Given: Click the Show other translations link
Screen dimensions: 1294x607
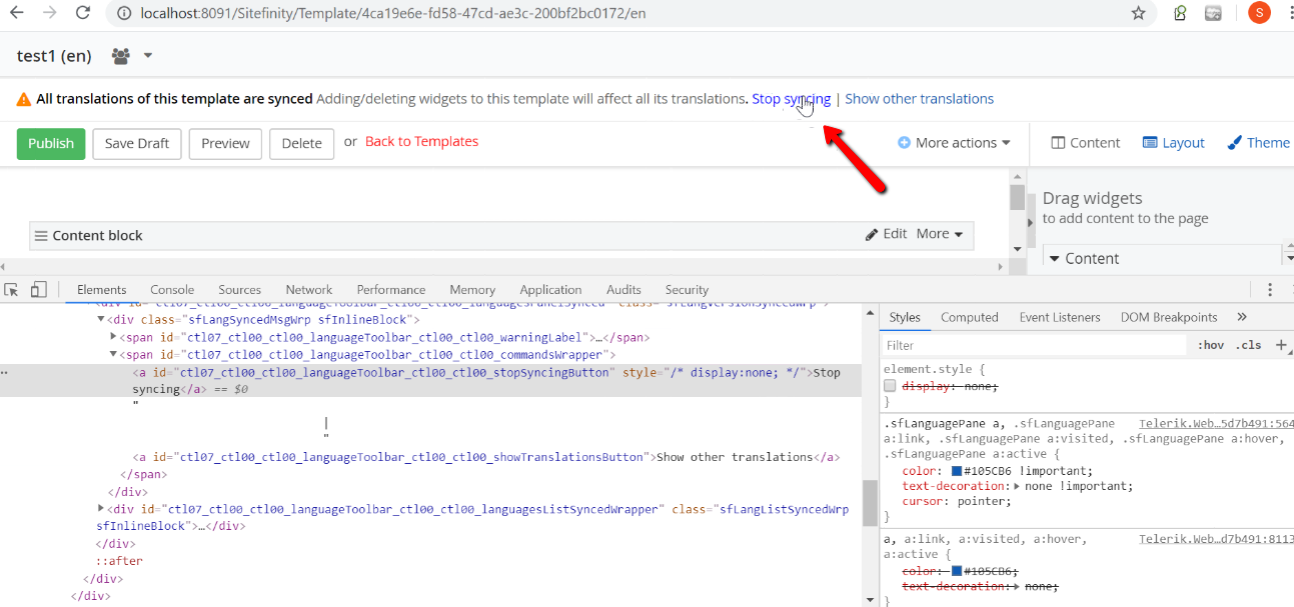Looking at the screenshot, I should click(919, 99).
